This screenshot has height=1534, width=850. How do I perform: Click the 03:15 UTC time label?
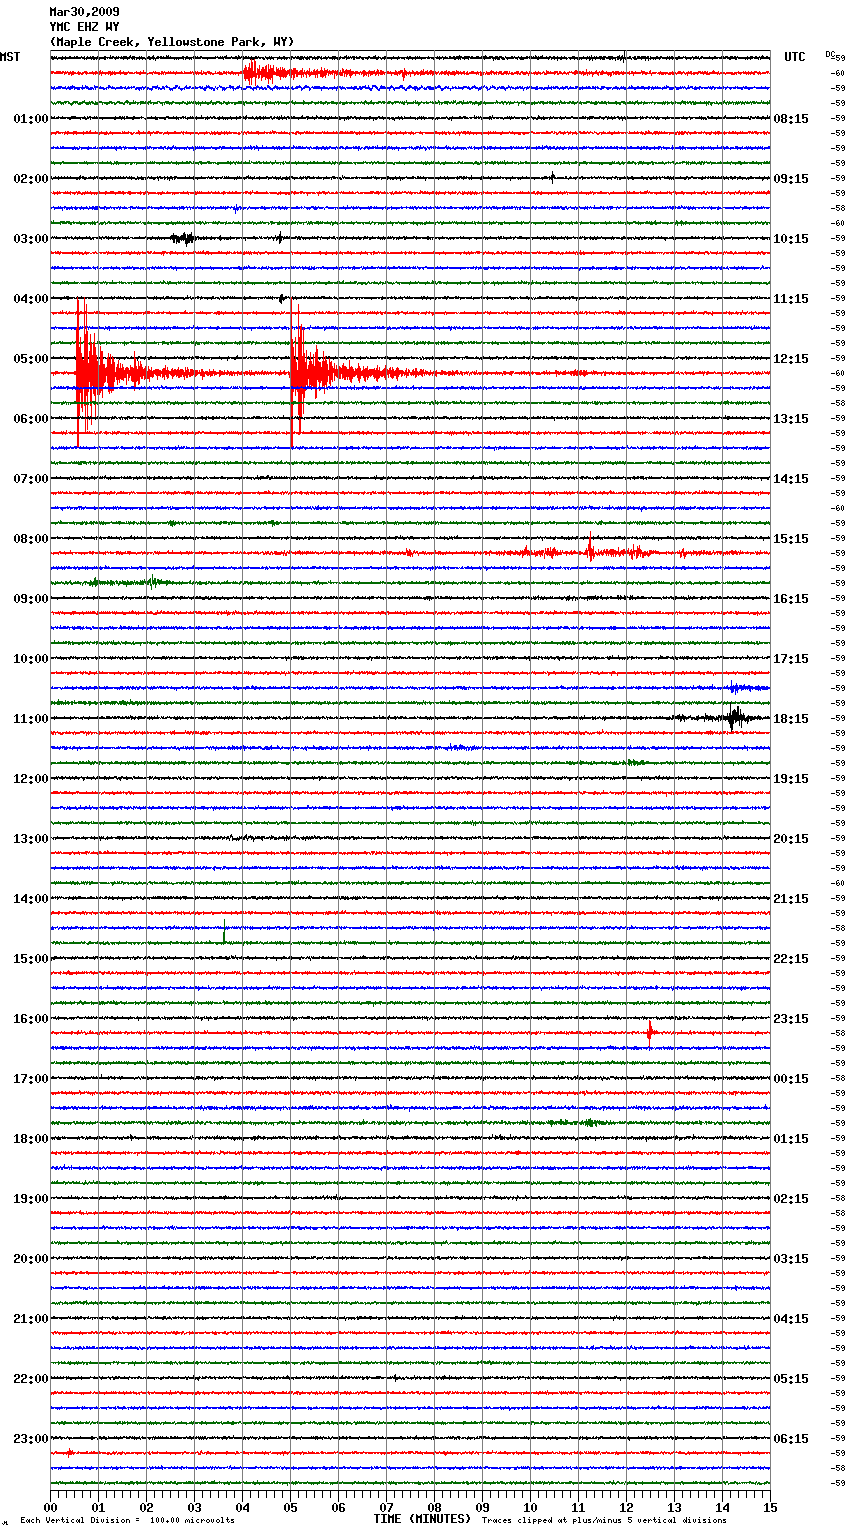point(791,1259)
